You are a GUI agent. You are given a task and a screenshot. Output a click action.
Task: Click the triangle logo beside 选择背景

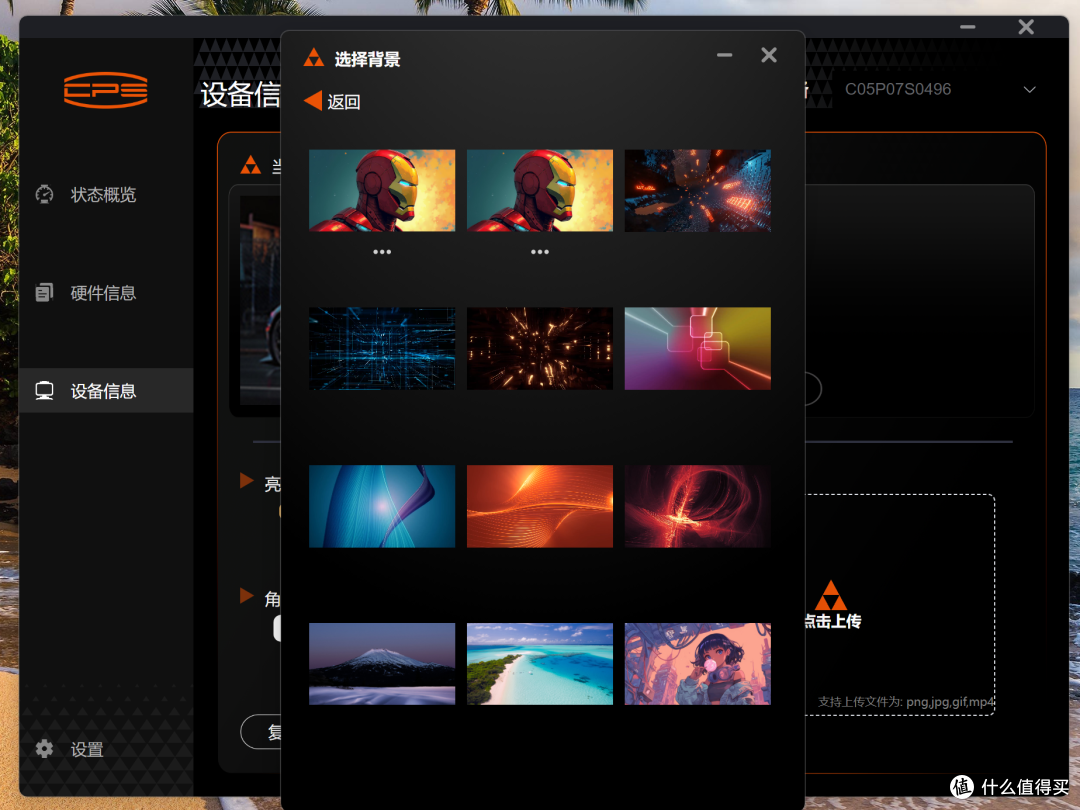(313, 58)
